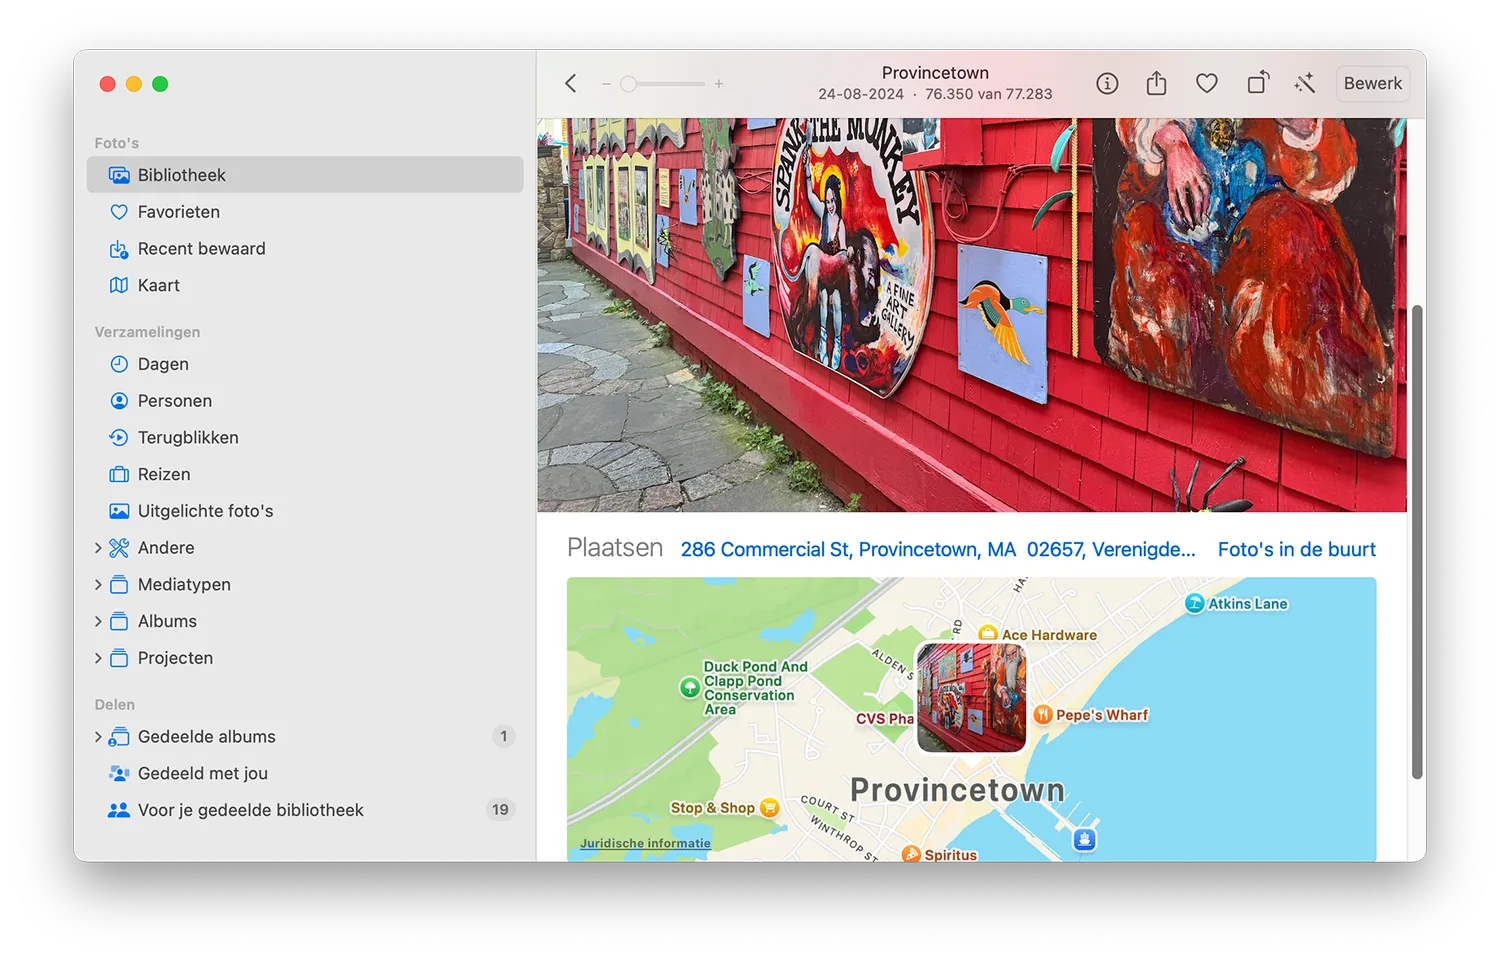Click the Mediatypen folder icon
This screenshot has width=1500, height=959.
[119, 585]
